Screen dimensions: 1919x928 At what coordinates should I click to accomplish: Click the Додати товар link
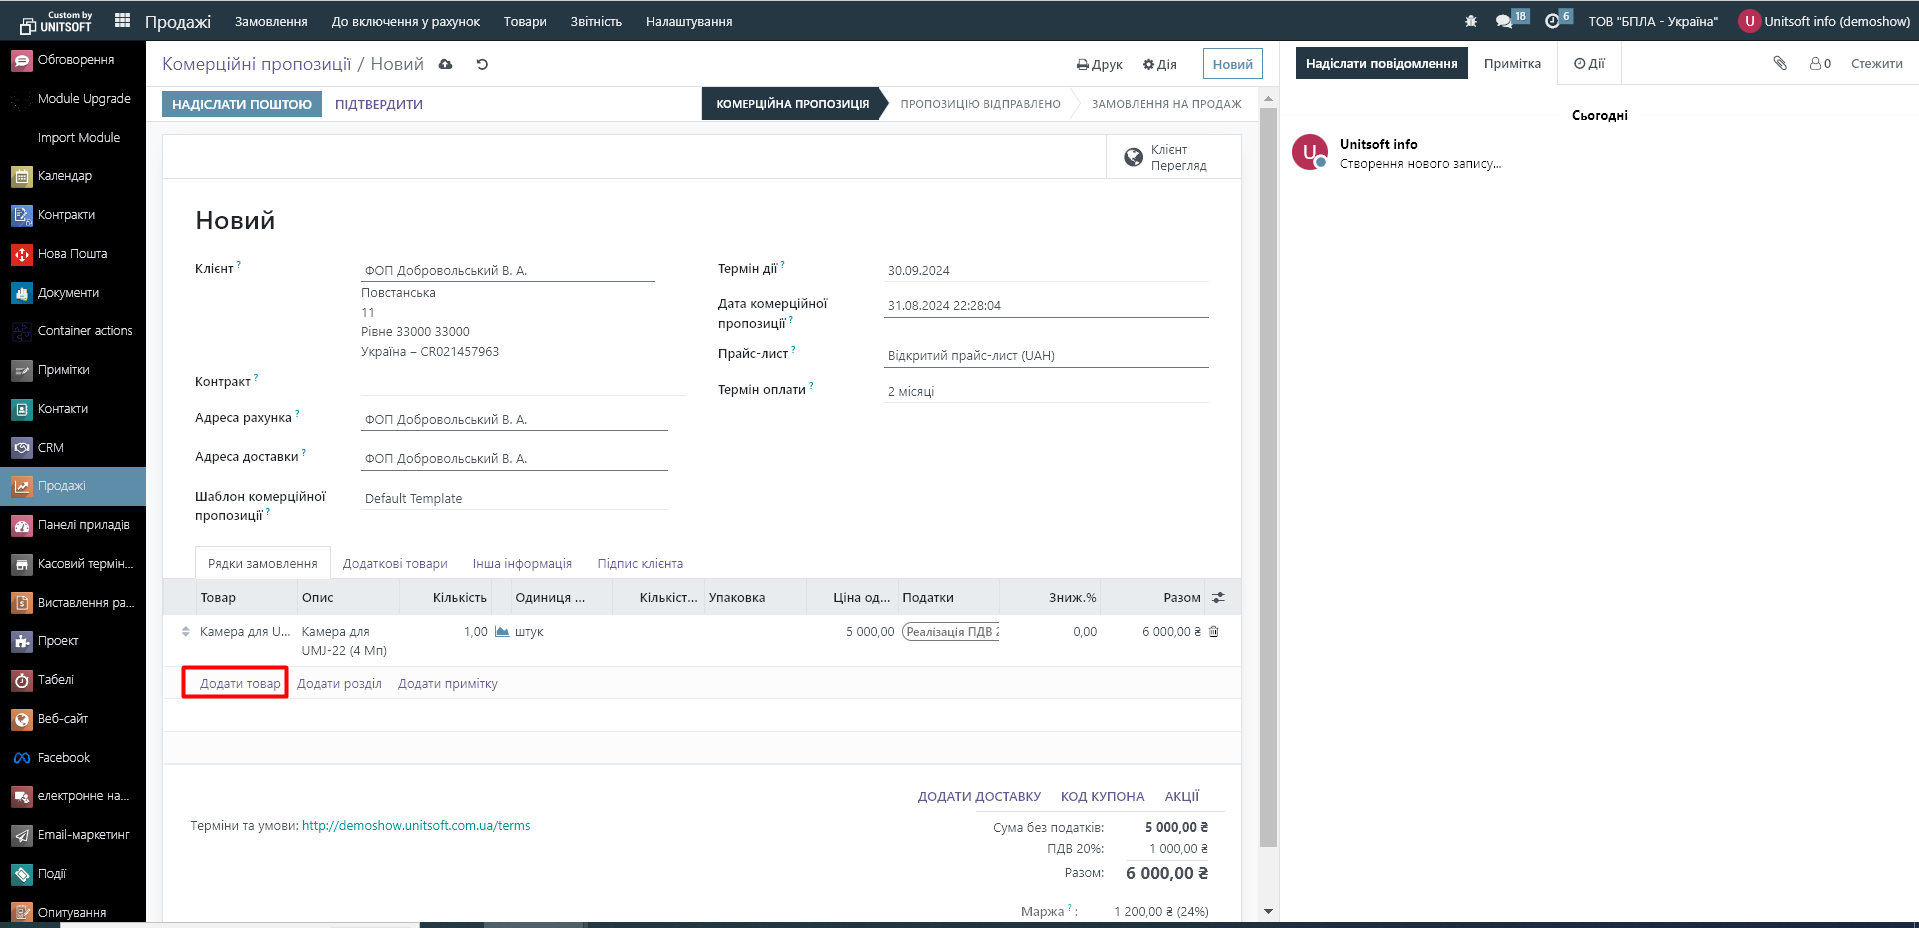(x=240, y=684)
